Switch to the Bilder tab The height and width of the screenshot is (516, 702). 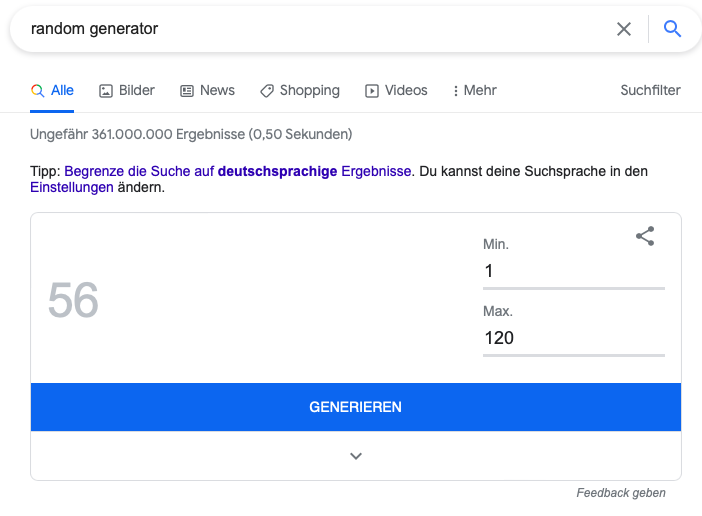pyautogui.click(x=127, y=90)
